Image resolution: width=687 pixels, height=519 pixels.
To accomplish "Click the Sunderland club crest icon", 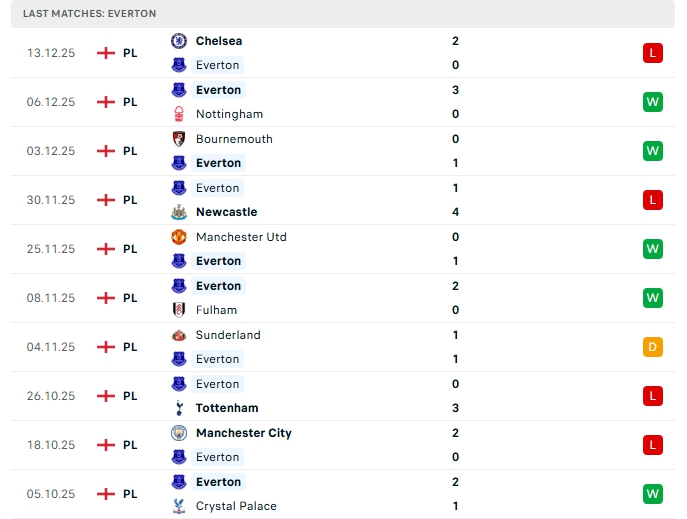I will pyautogui.click(x=179, y=335).
